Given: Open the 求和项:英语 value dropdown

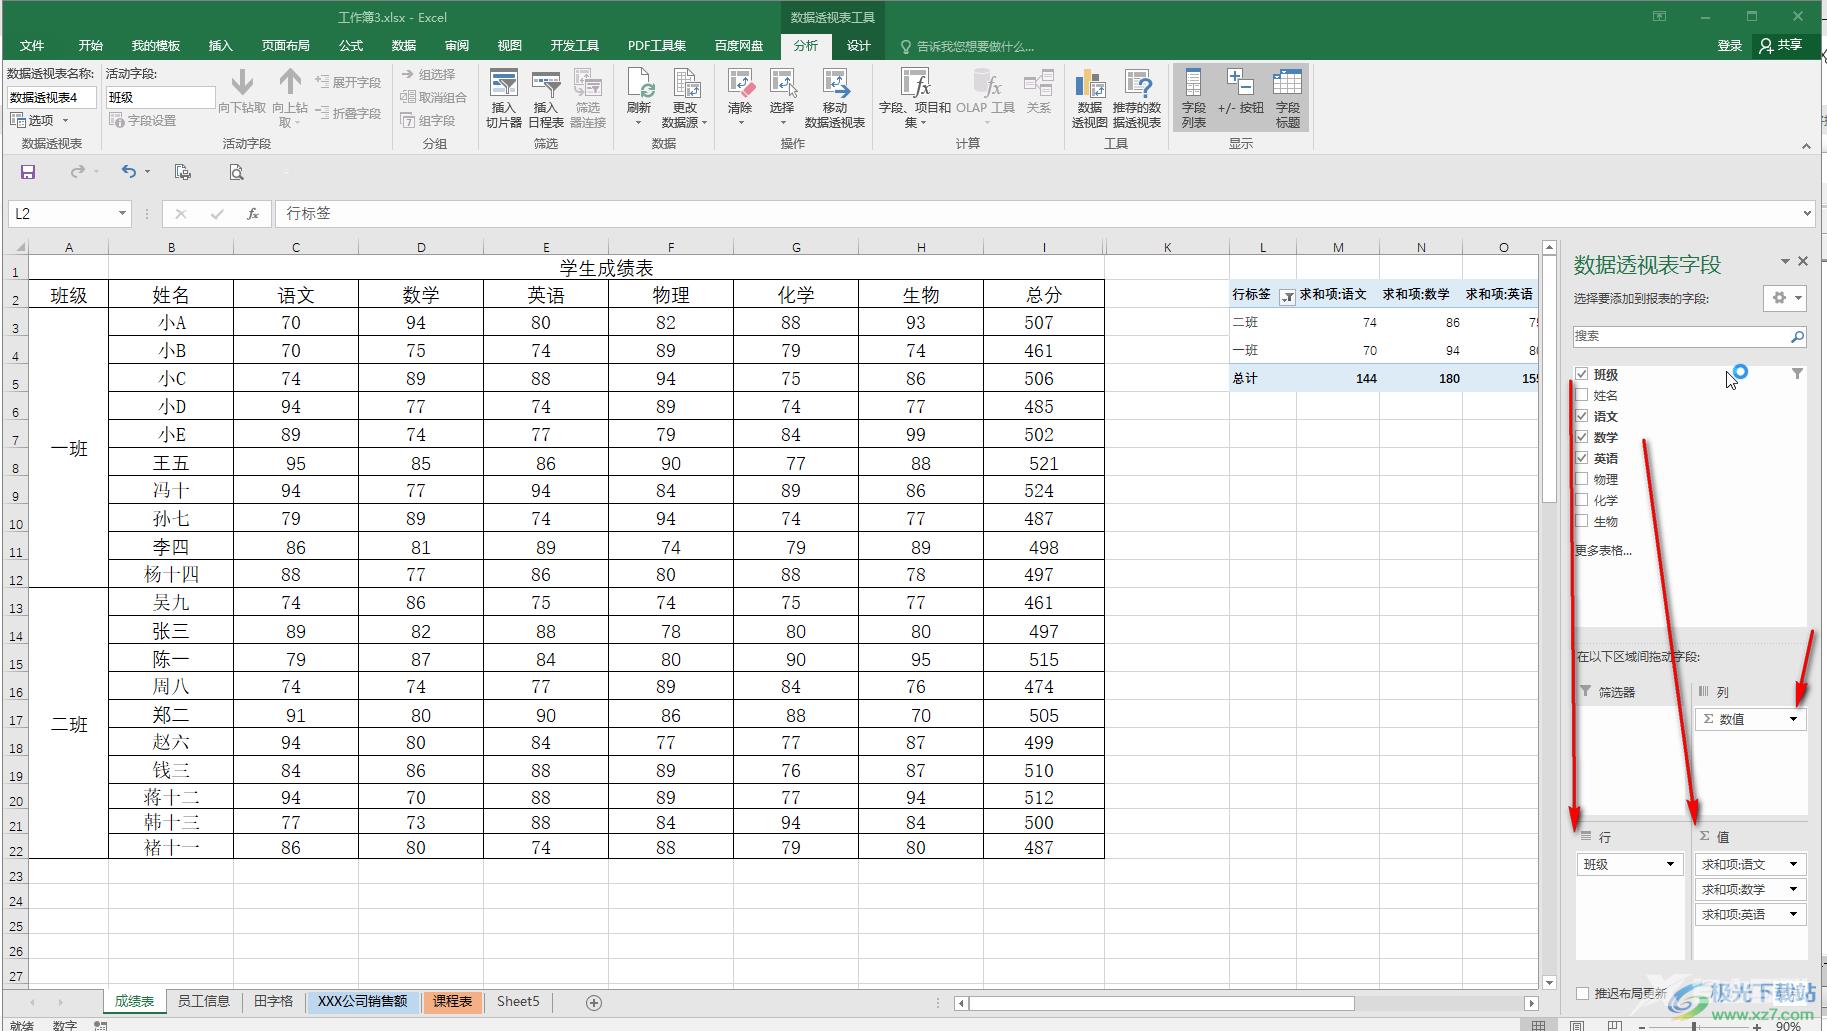Looking at the screenshot, I should (x=1794, y=914).
